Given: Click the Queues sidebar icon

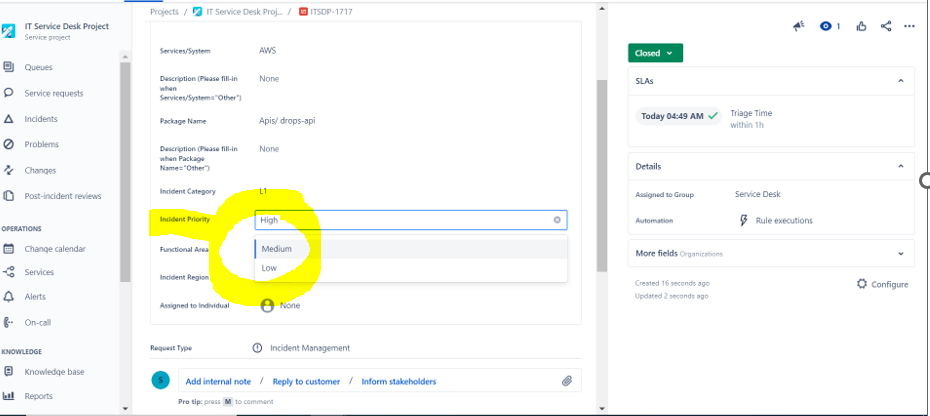Looking at the screenshot, I should [8, 67].
